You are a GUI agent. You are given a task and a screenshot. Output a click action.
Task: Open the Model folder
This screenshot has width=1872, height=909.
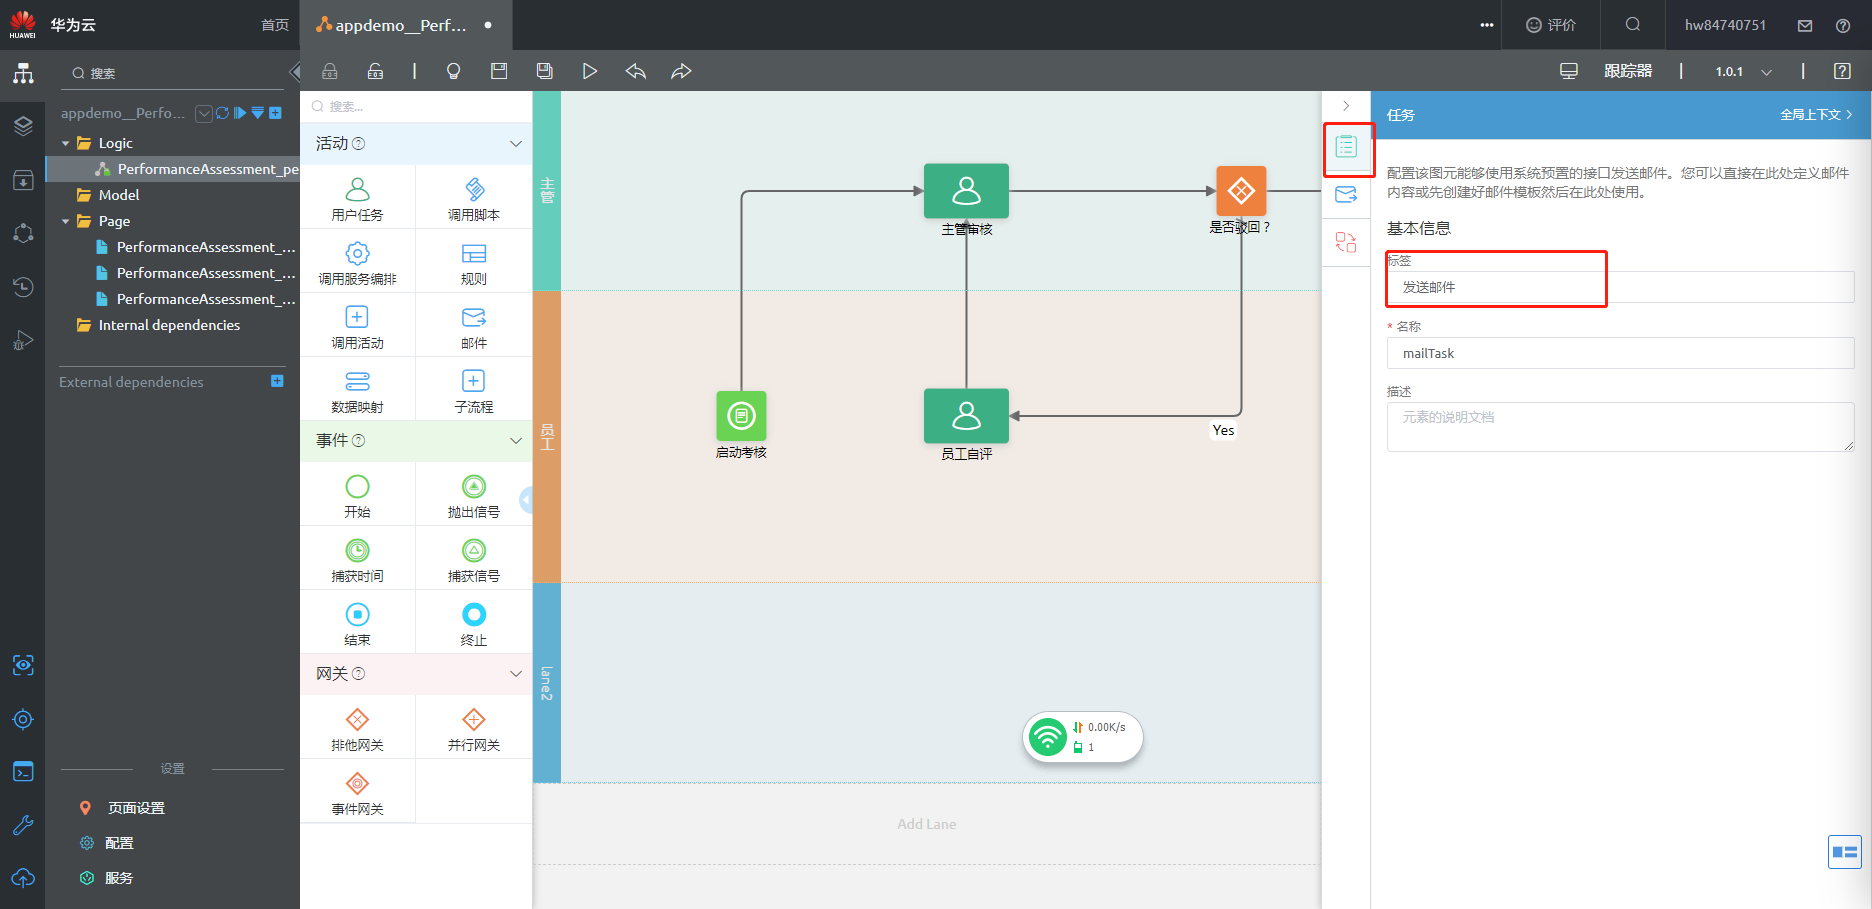(119, 195)
